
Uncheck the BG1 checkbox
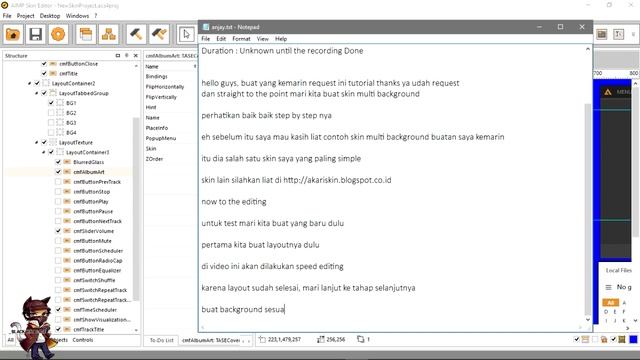coord(51,103)
